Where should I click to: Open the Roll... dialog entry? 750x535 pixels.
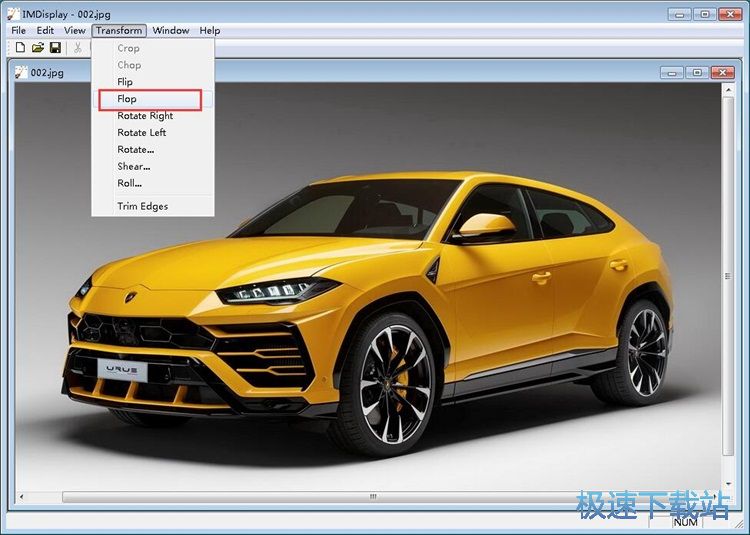tap(153, 183)
